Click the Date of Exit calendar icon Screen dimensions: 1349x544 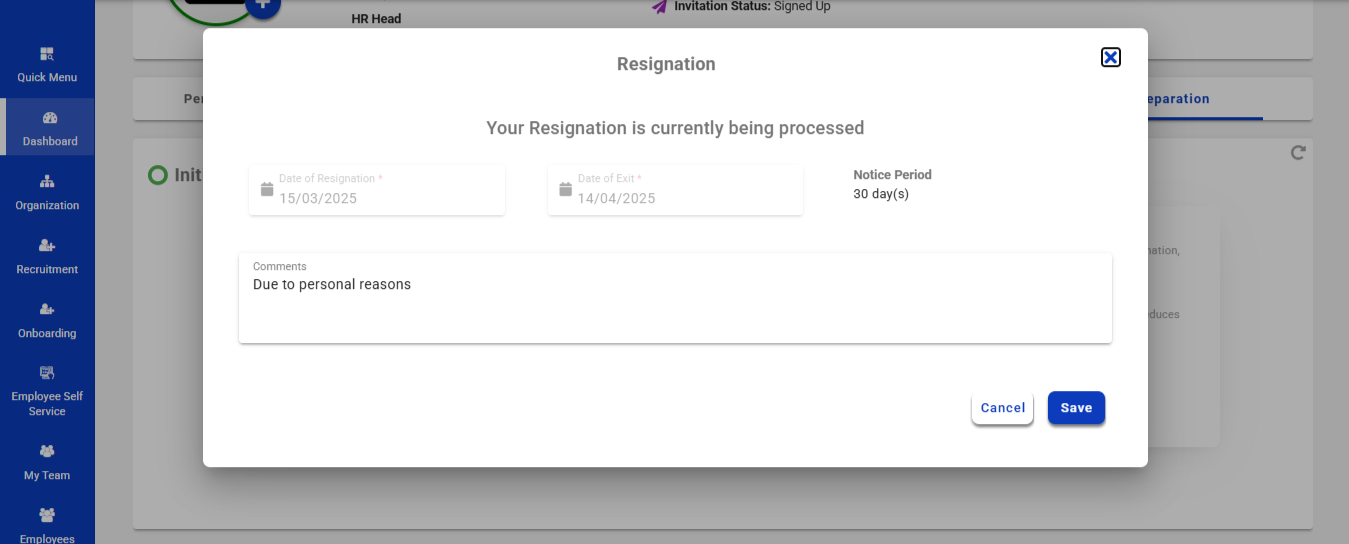click(x=565, y=189)
